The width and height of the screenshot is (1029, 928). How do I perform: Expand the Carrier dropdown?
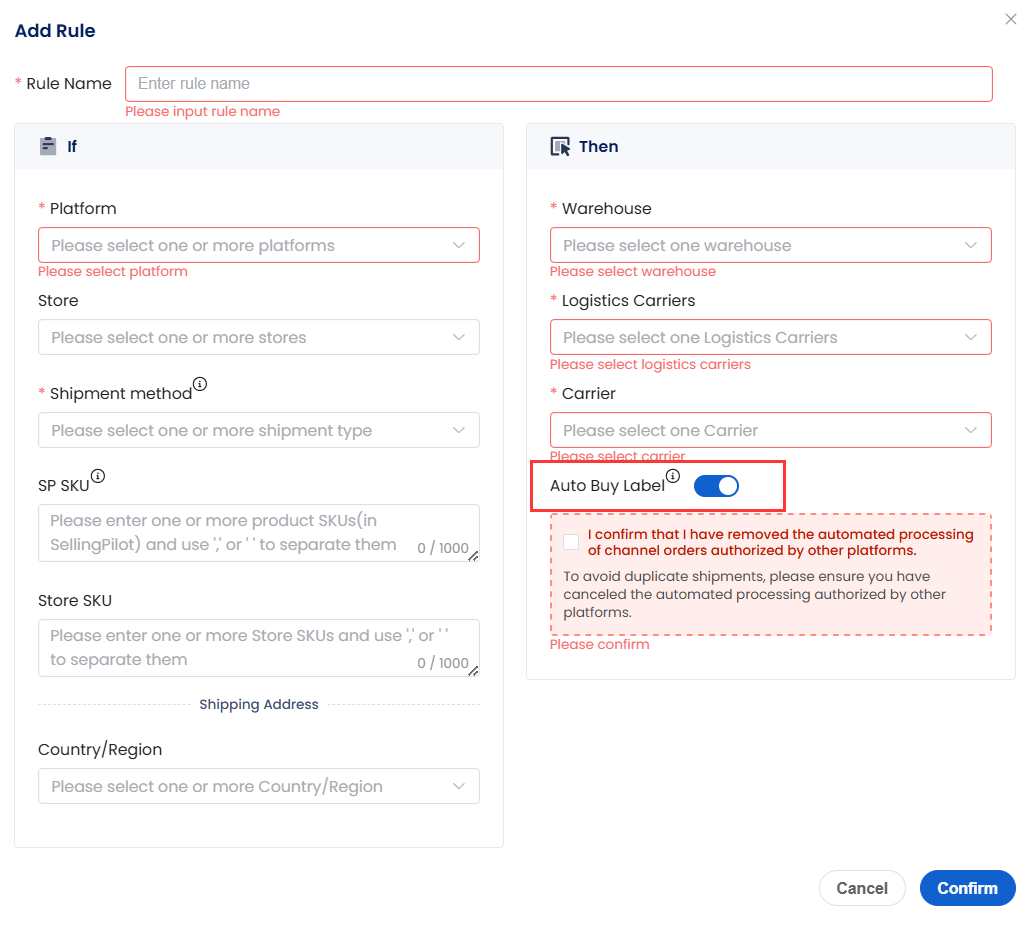[770, 431]
